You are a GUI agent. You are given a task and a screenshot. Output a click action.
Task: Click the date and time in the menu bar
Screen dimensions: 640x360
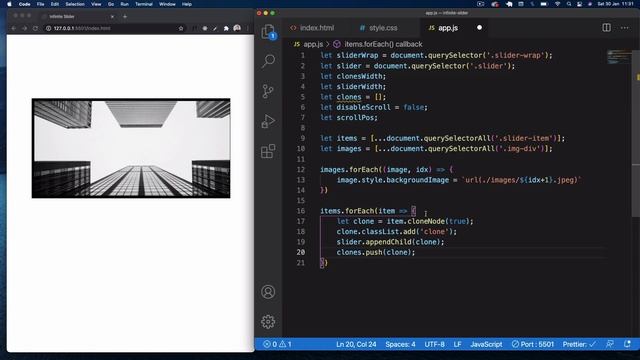tap(616, 4)
